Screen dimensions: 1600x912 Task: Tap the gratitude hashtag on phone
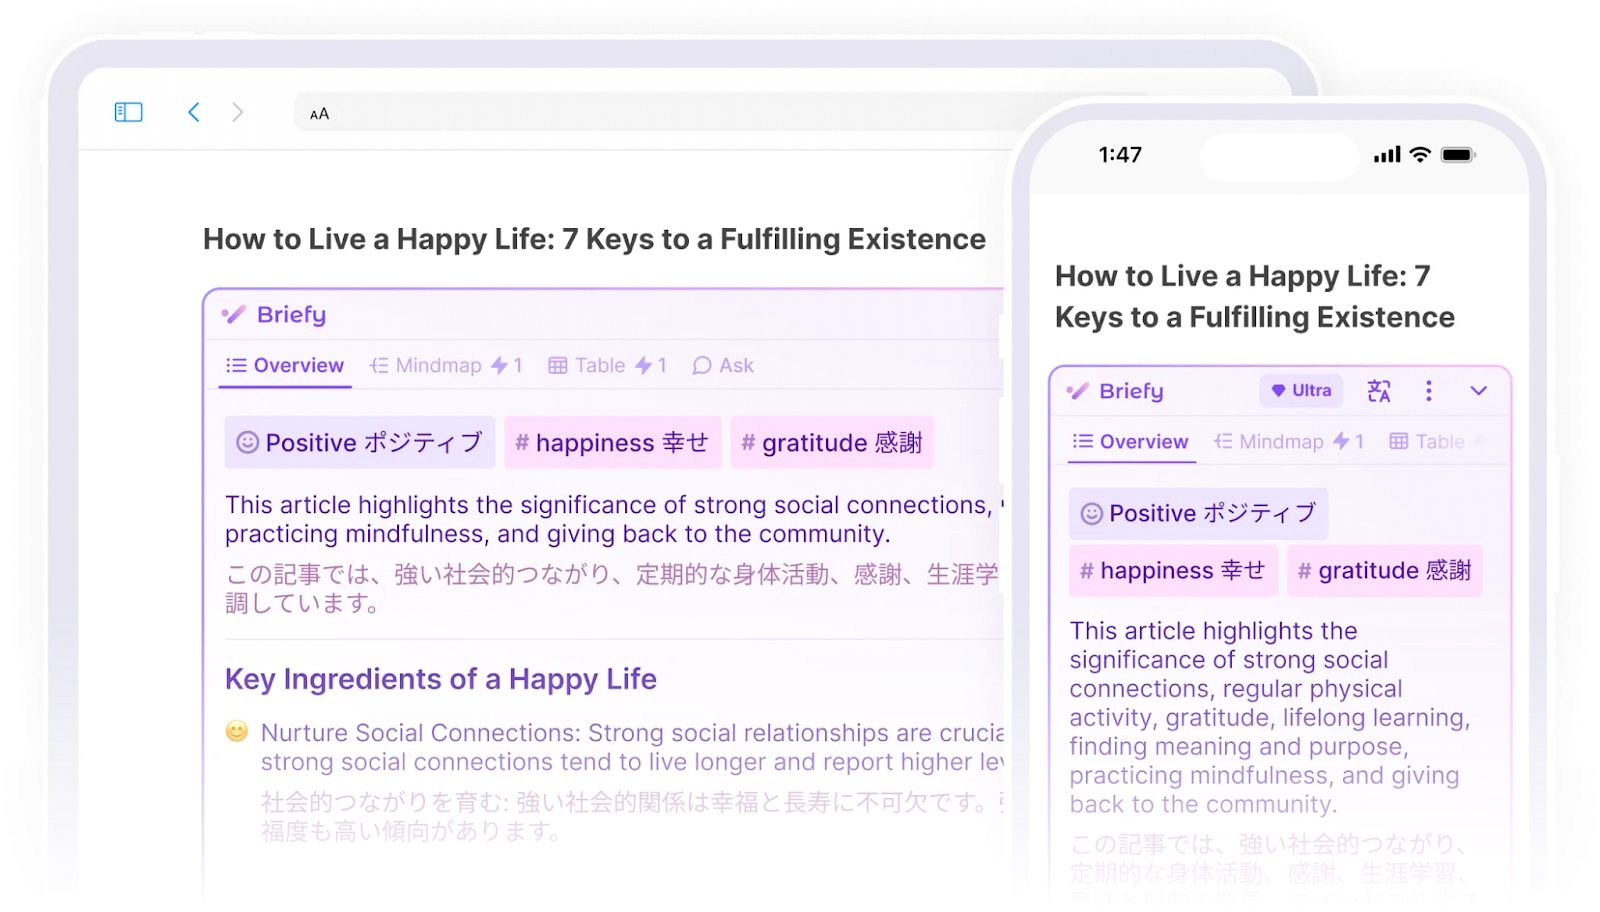[x=1384, y=571]
